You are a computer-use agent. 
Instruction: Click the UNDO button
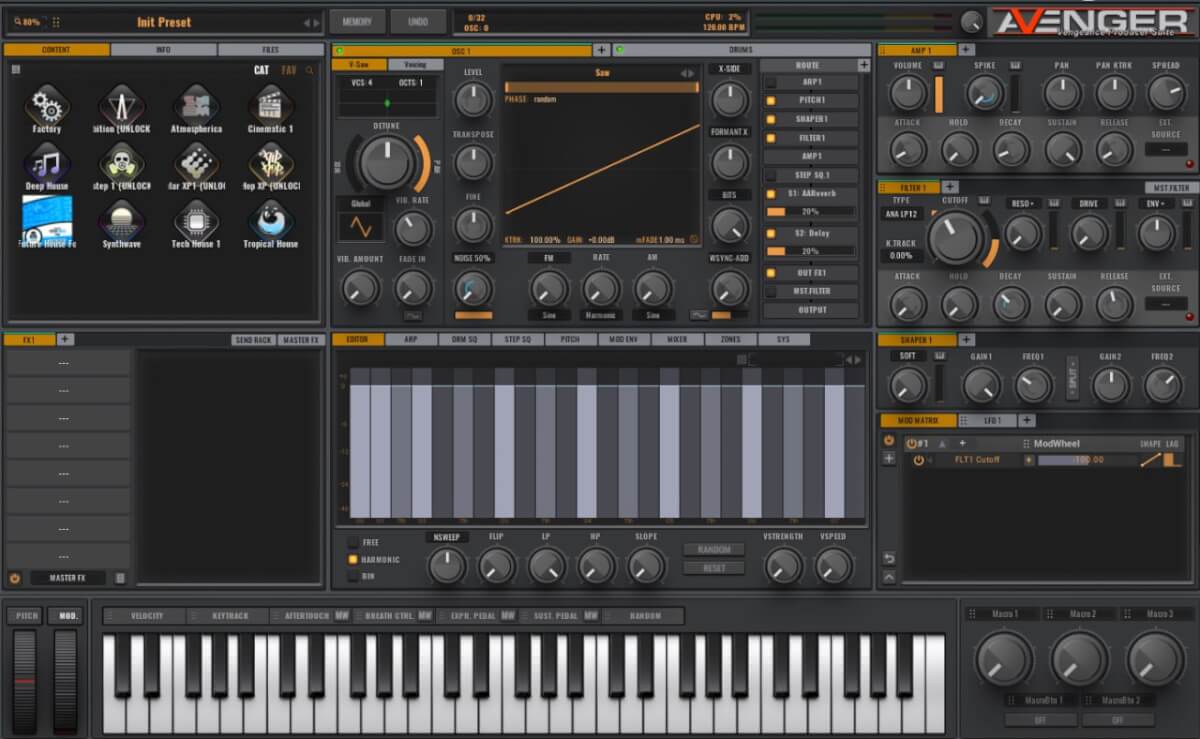[x=418, y=22]
